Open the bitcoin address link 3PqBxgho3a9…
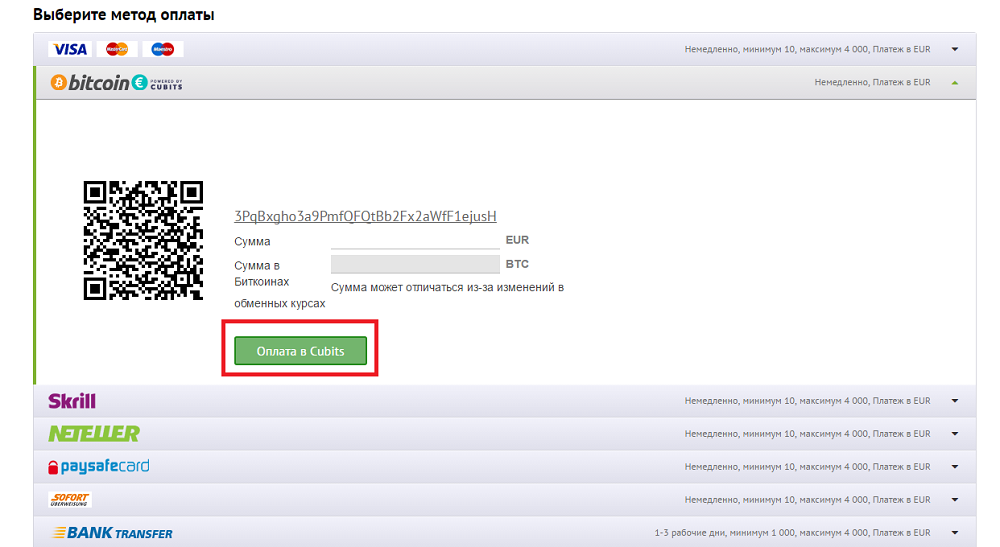This screenshot has width=1000, height=547. pos(365,216)
